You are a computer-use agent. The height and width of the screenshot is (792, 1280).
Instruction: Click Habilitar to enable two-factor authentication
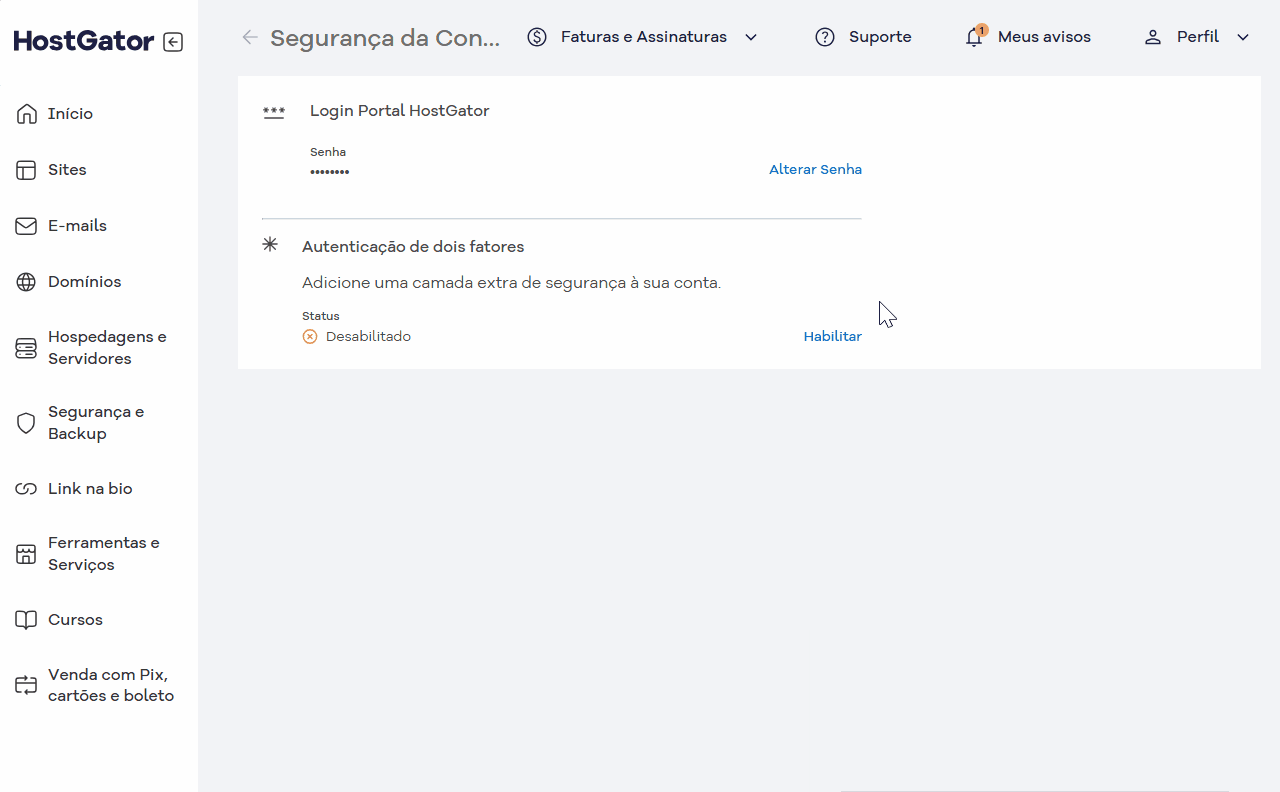pos(832,337)
